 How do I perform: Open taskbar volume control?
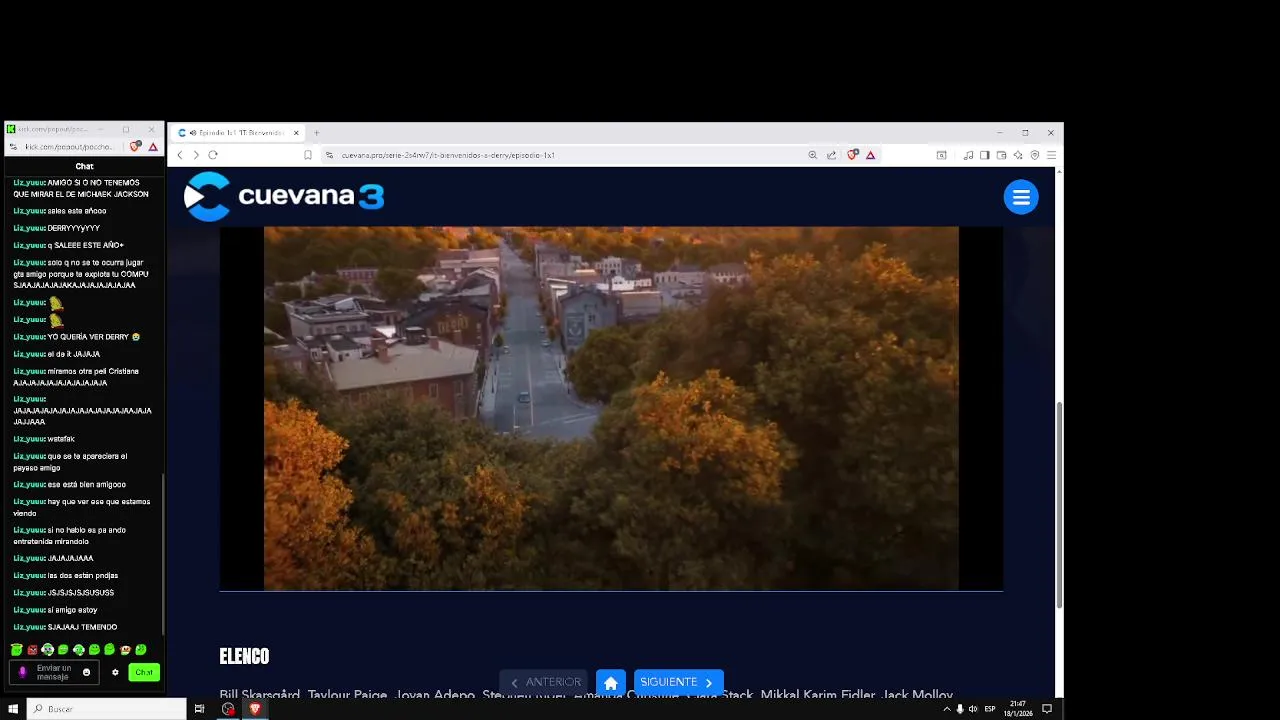(x=973, y=709)
